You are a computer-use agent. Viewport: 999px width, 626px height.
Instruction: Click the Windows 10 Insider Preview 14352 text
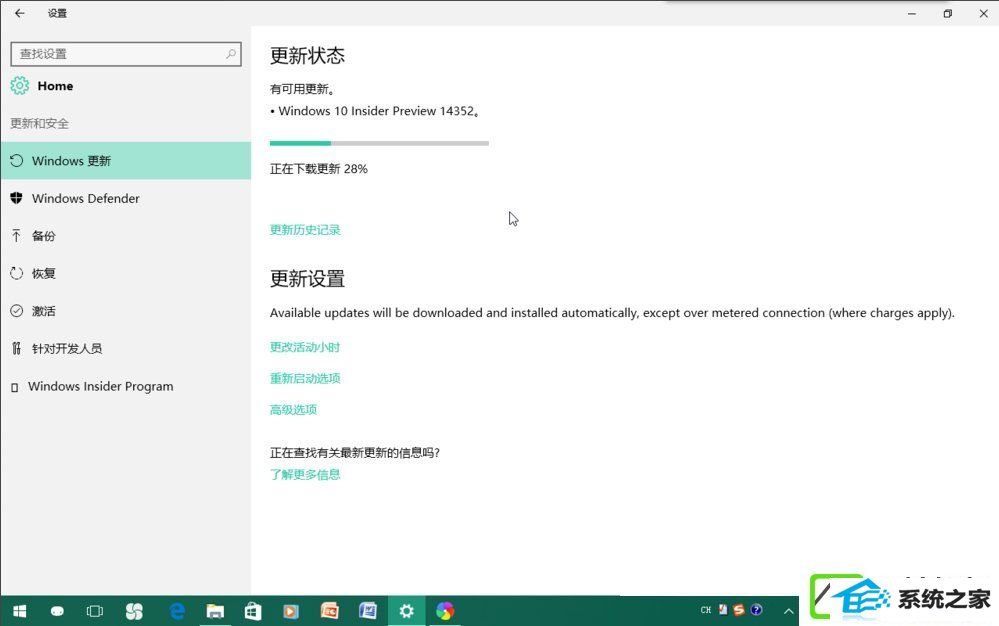click(x=378, y=111)
